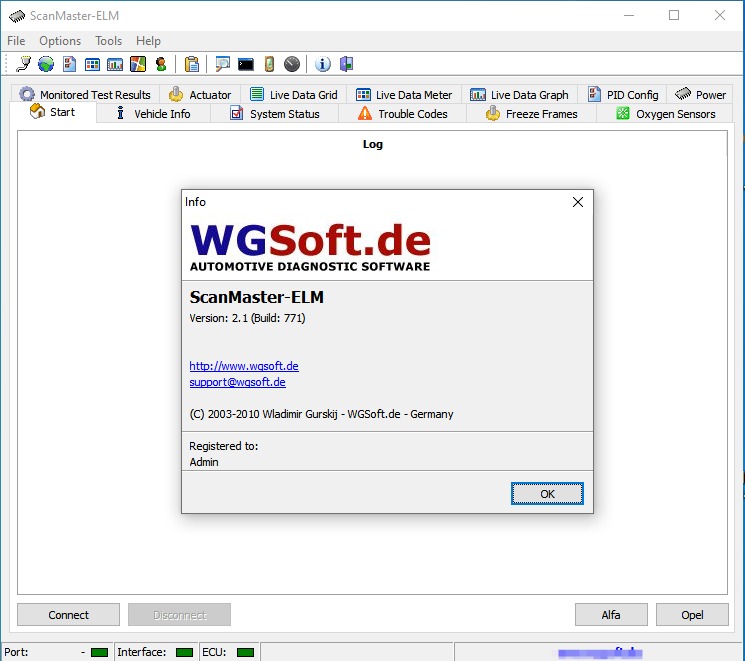
Task: Click the 'Admin' registered name text
Action: pyautogui.click(x=204, y=462)
